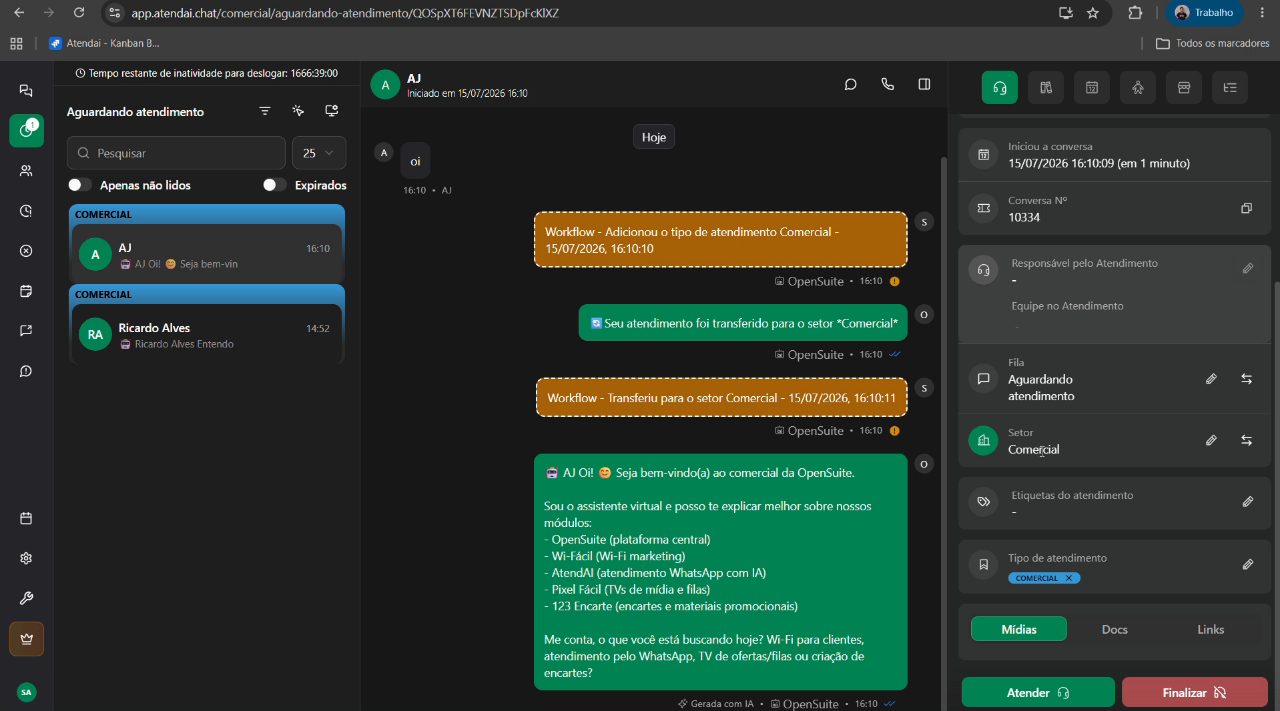Click the cursor-sparkle select icon in list header
The width and height of the screenshot is (1280, 711).
298,111
